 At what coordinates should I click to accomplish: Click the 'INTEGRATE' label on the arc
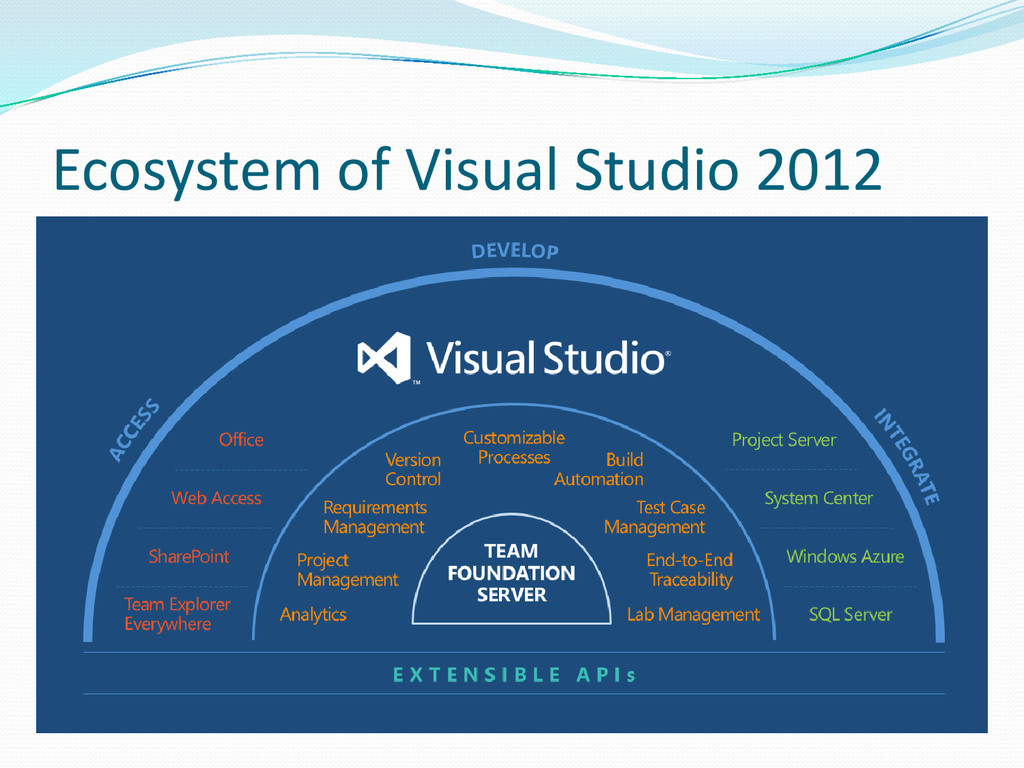pyautogui.click(x=907, y=456)
